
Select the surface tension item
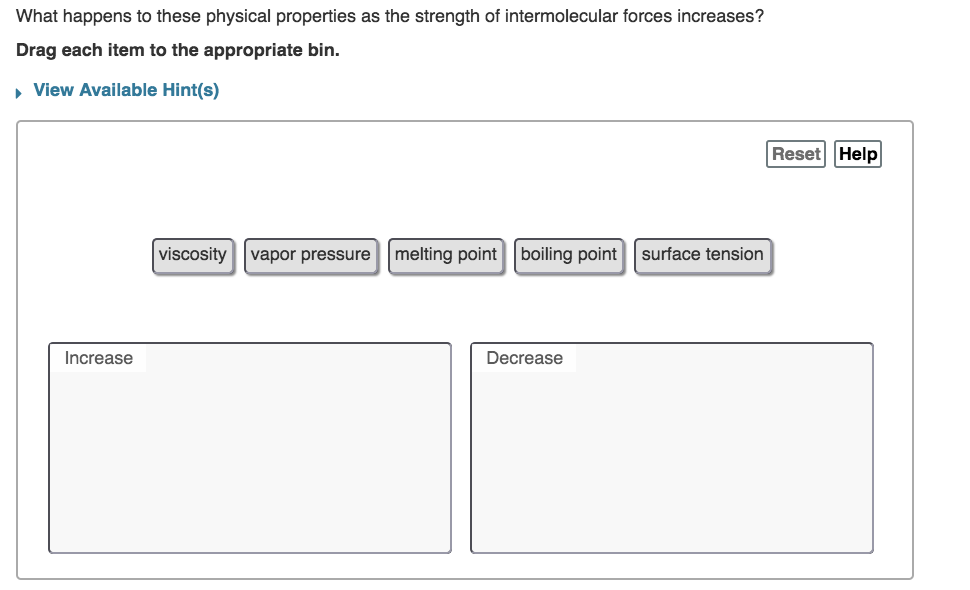[x=702, y=255]
